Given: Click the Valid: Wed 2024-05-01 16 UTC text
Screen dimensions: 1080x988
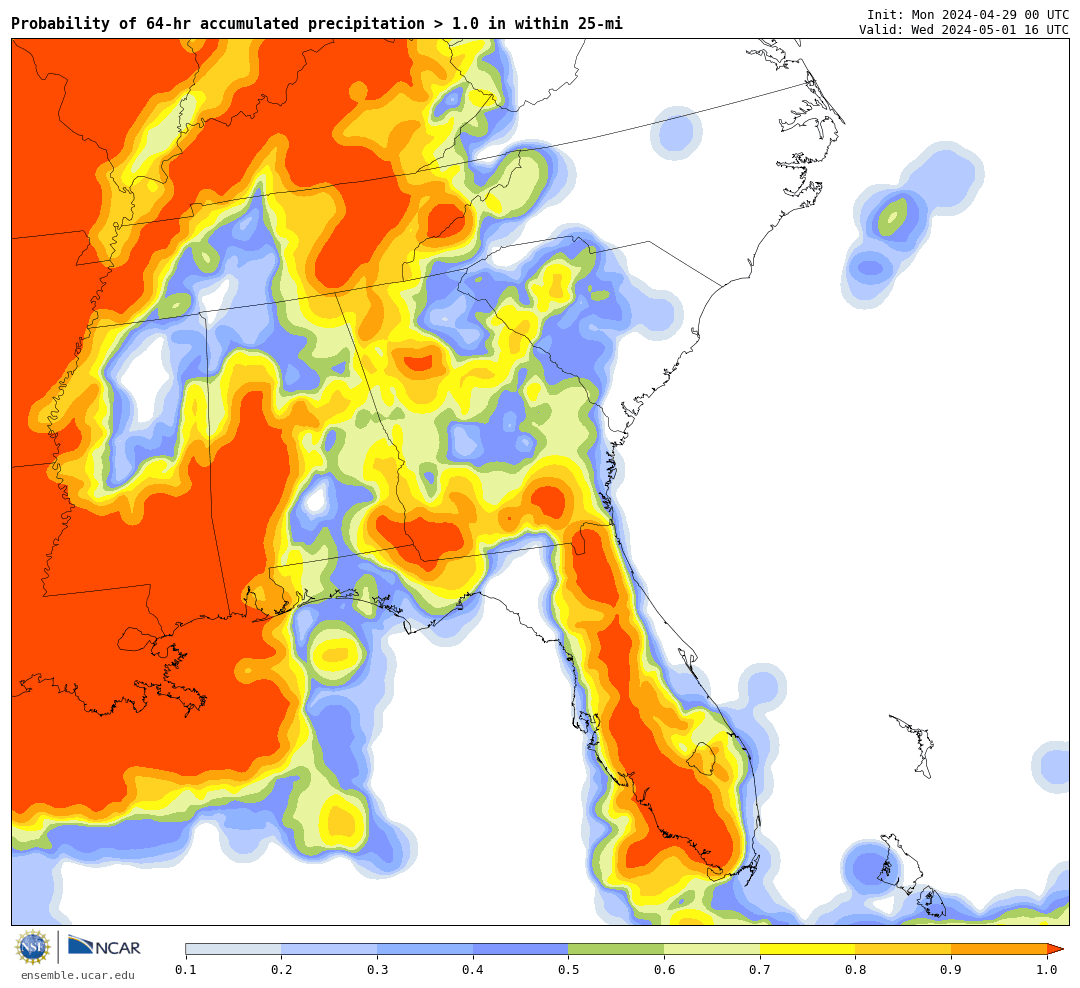Looking at the screenshot, I should click(x=964, y=30).
